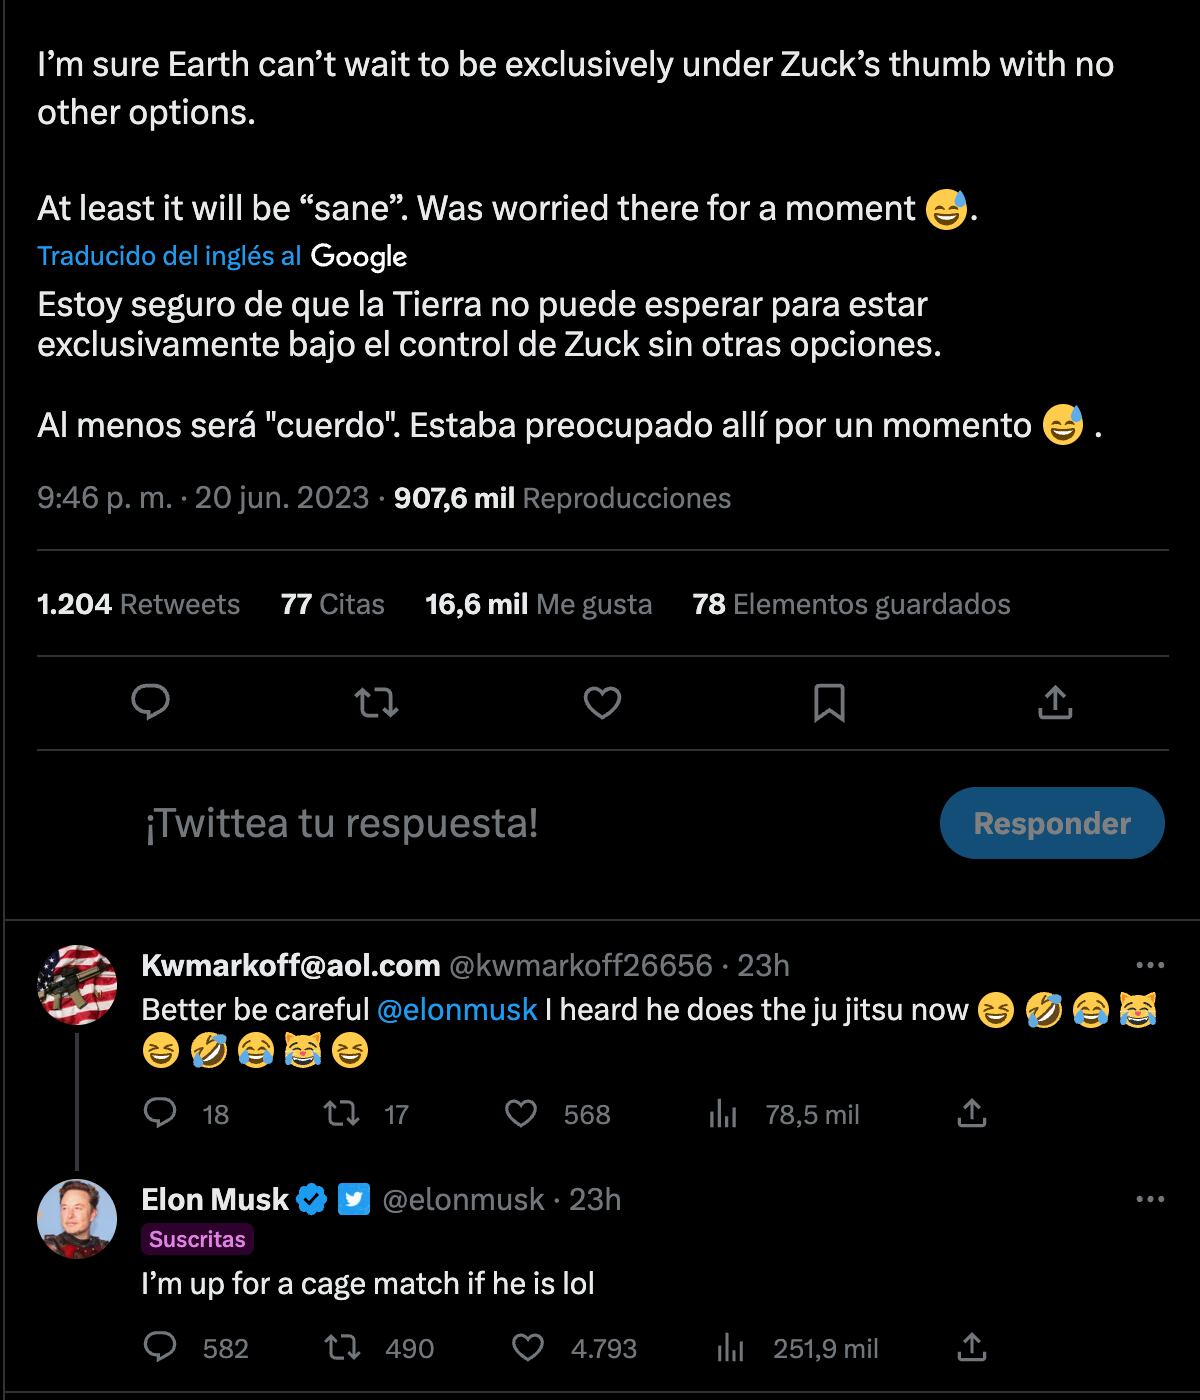Screen dimensions: 1200x1400
Task: Share Kwmarkoff's reply using the share icon
Action: pos(972,1114)
